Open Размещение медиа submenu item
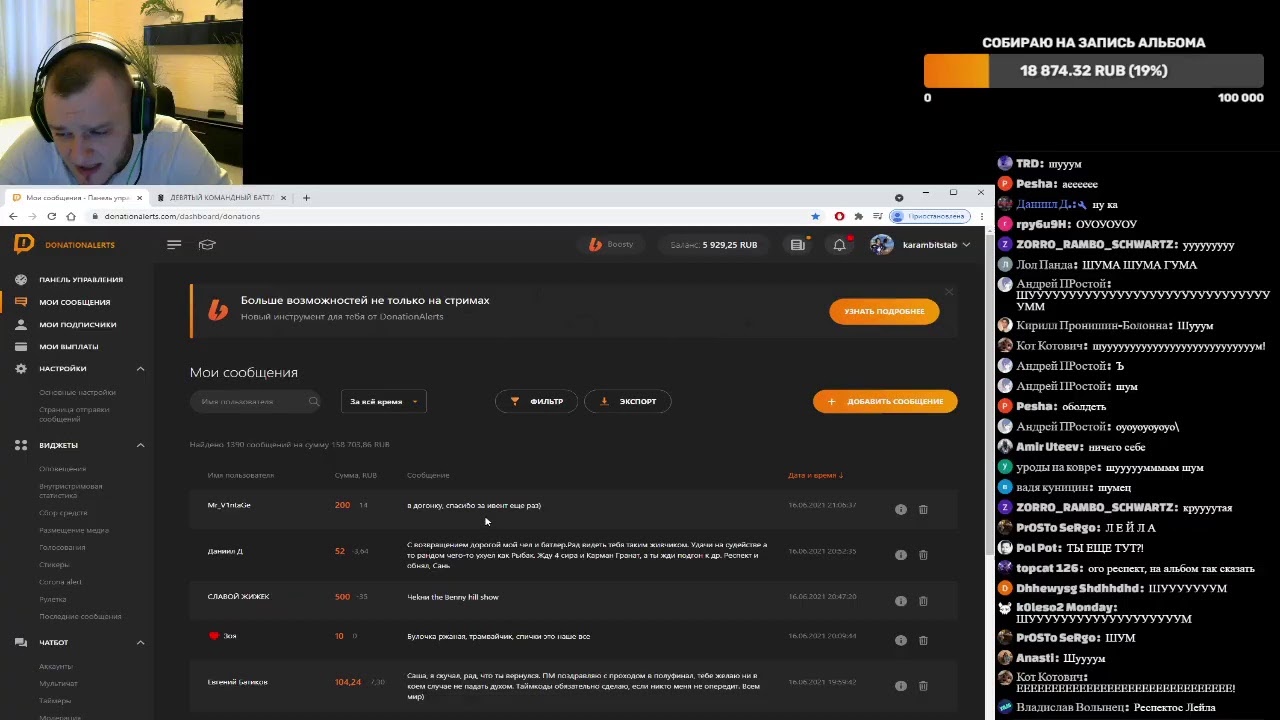1280x720 pixels. pyautogui.click(x=74, y=530)
